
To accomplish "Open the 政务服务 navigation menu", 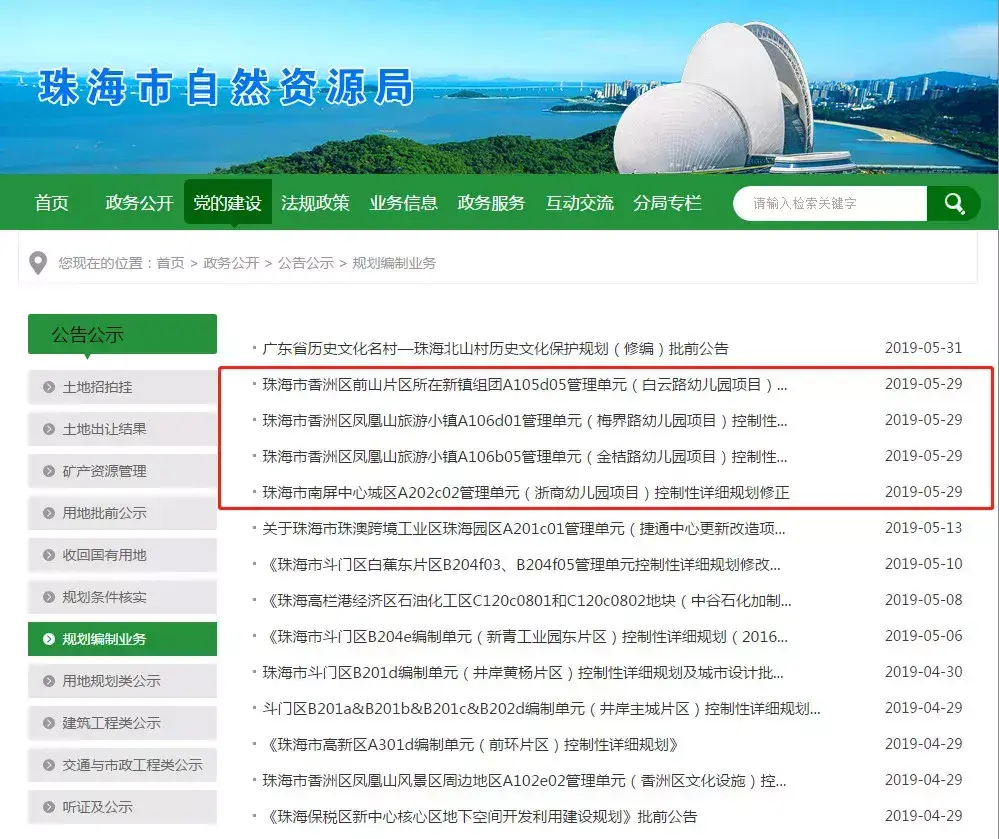I will click(491, 203).
